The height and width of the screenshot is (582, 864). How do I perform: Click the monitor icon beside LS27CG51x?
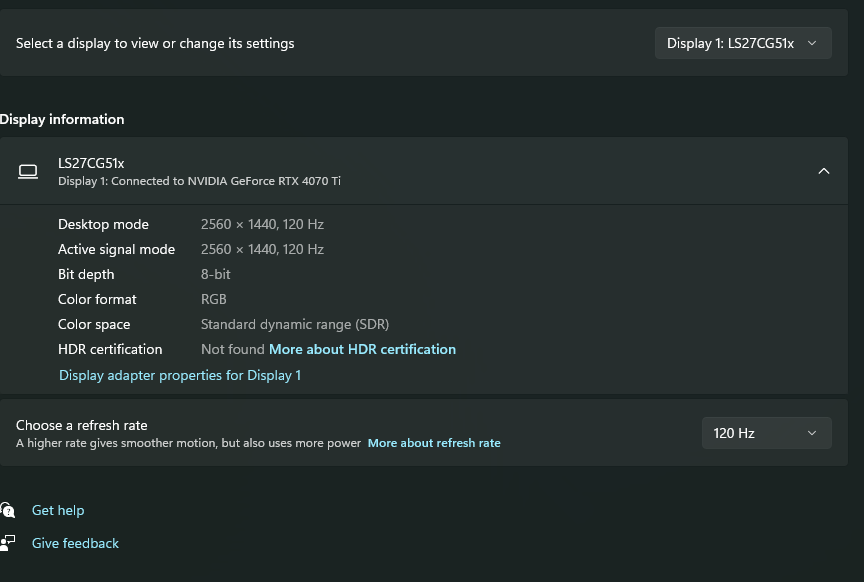point(28,172)
